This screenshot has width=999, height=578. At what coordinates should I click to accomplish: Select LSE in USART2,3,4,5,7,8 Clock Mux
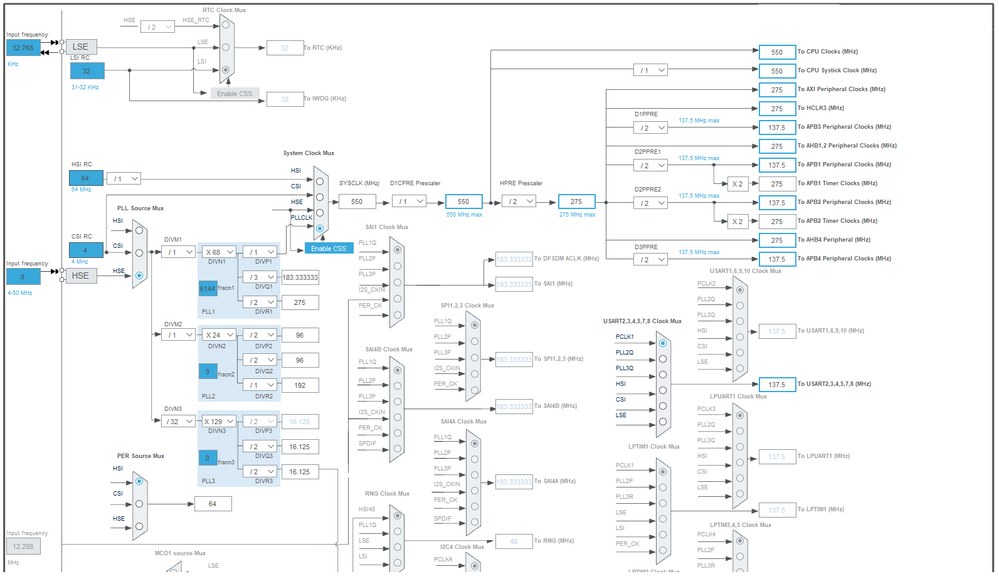coord(663,422)
